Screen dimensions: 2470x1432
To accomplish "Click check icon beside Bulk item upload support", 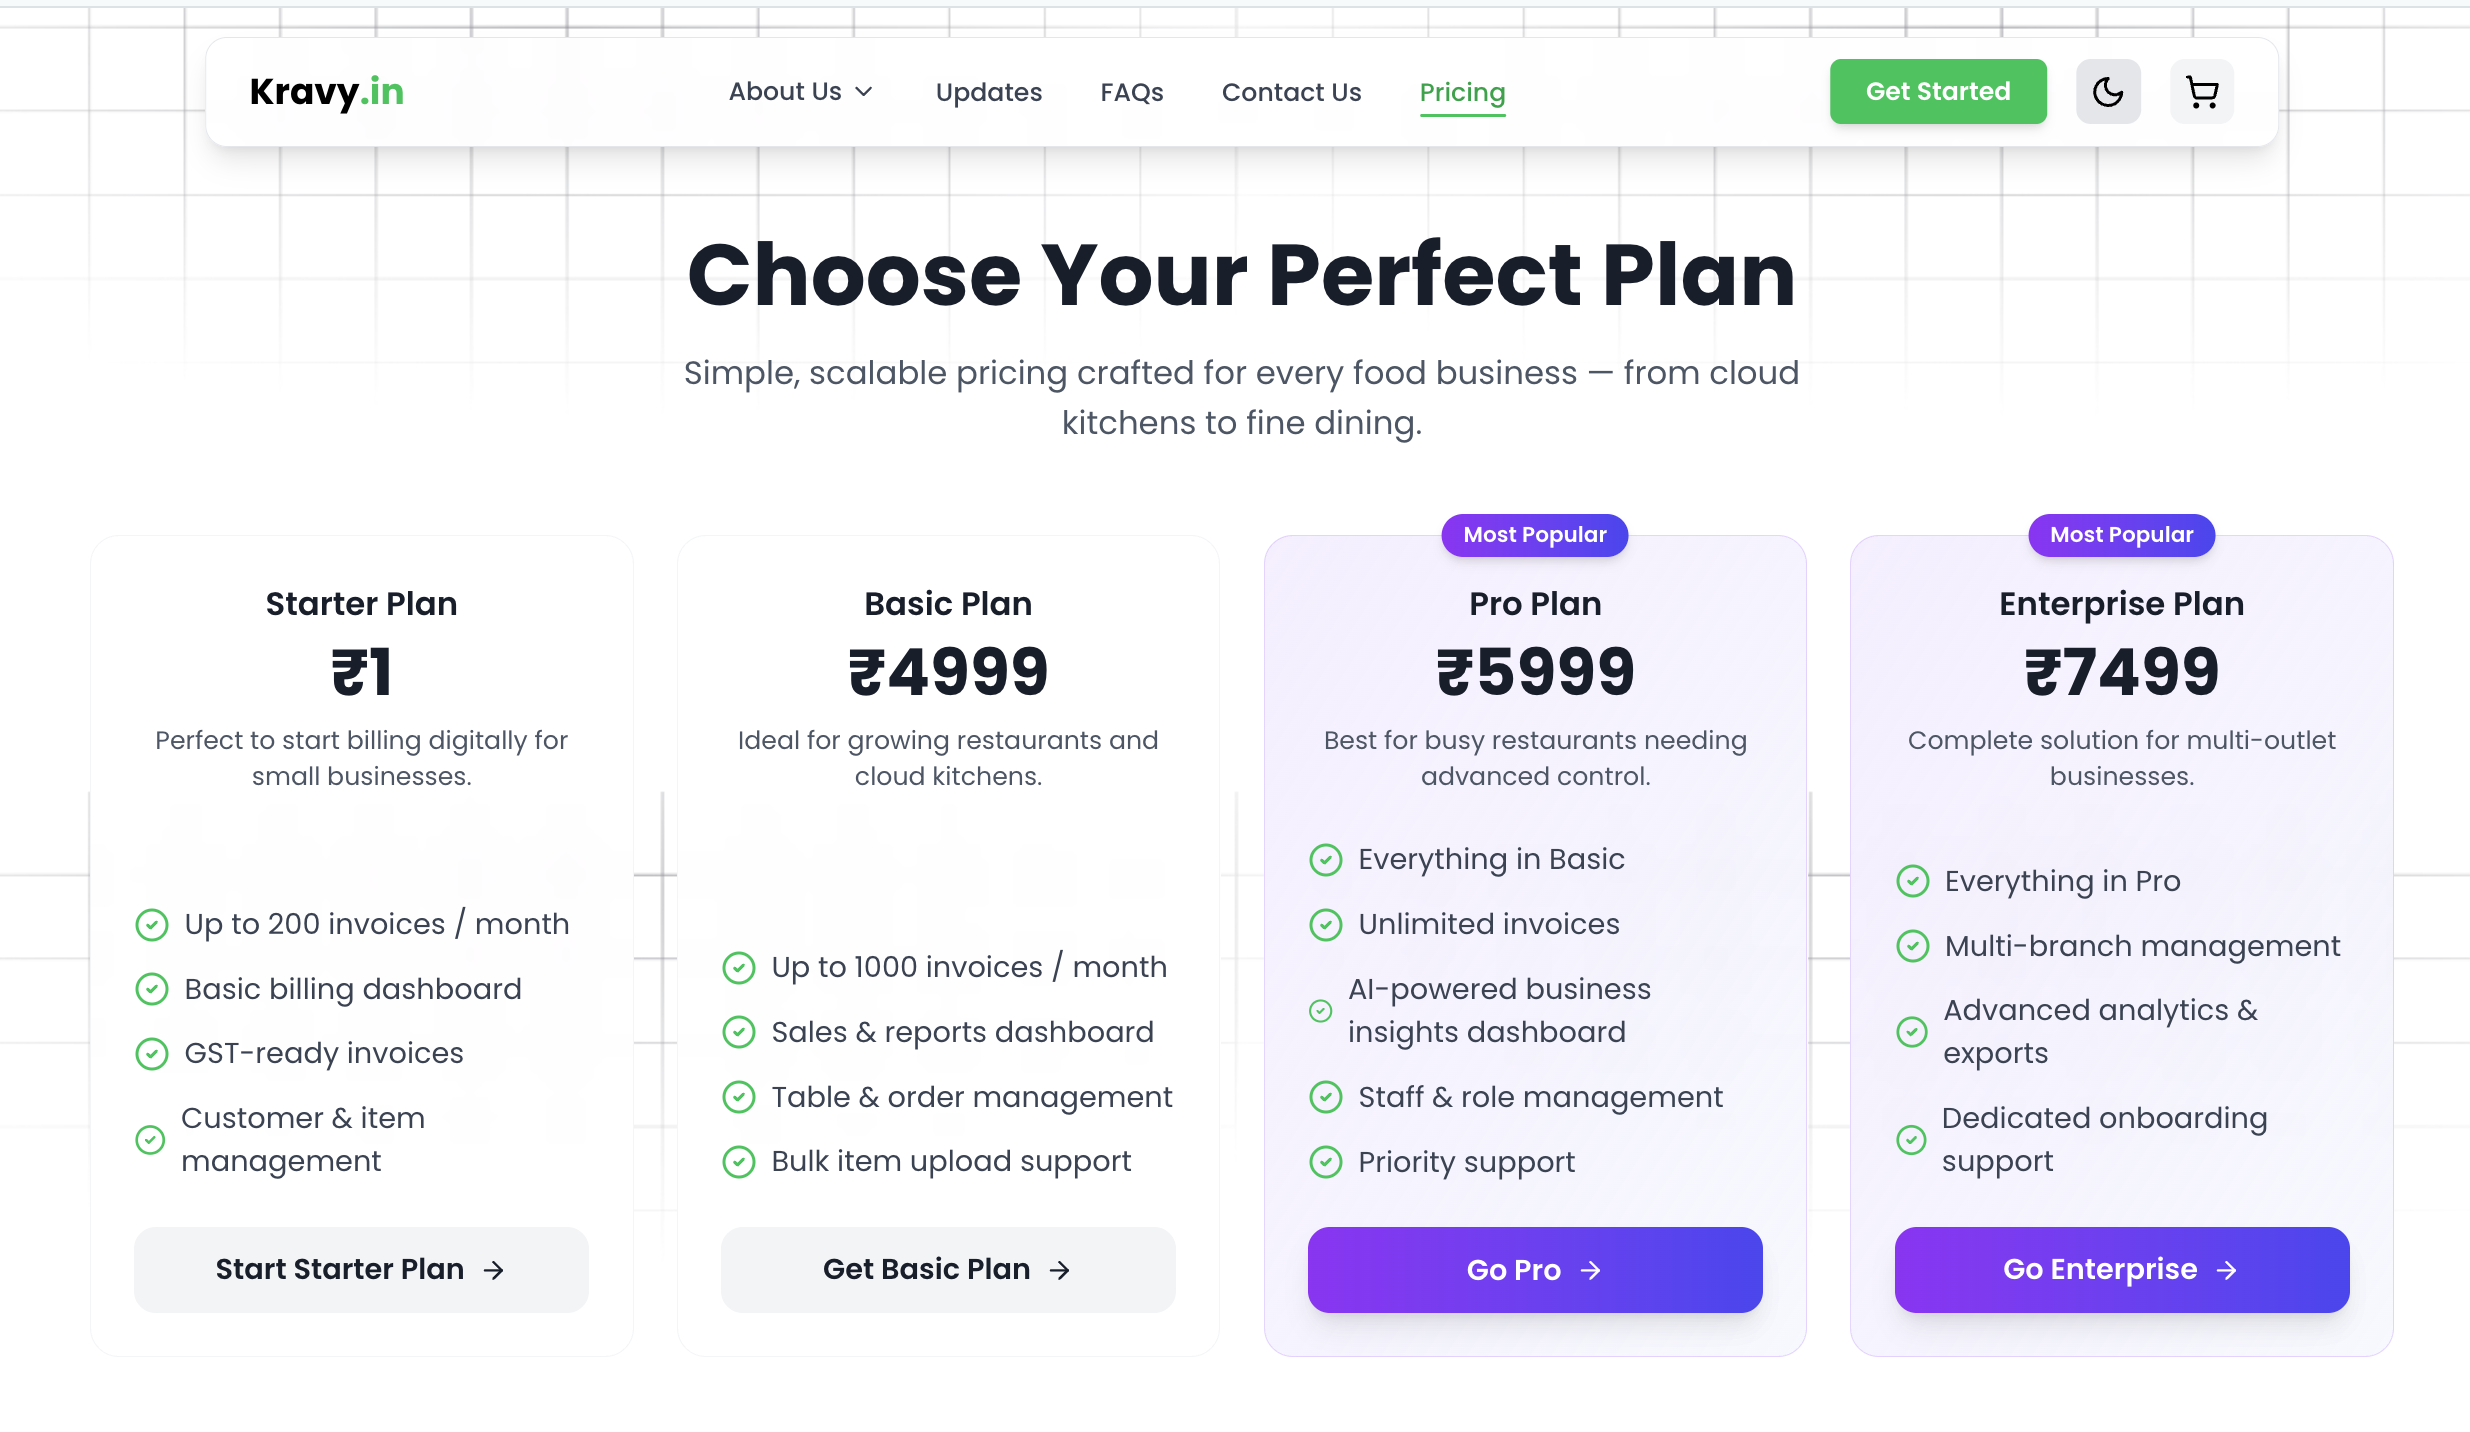I will [738, 1161].
